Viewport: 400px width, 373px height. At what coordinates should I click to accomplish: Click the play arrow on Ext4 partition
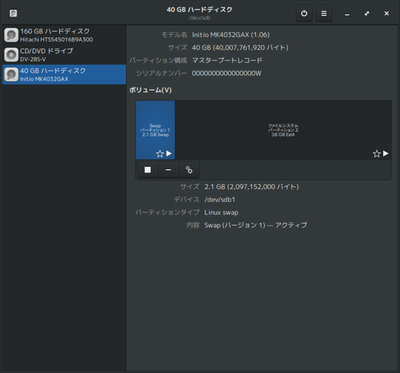386,153
